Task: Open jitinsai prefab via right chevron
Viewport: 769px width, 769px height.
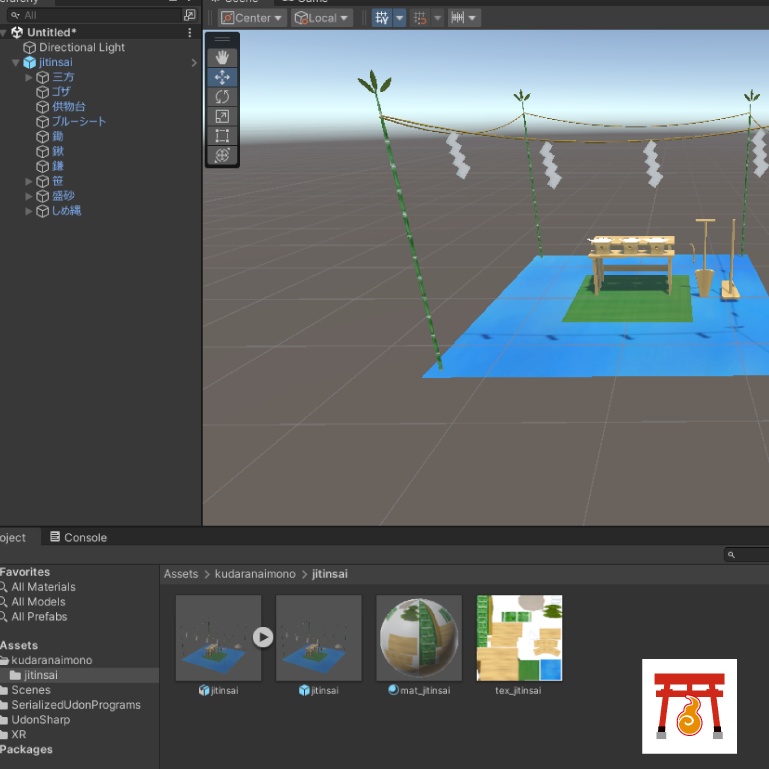Action: 194,63
